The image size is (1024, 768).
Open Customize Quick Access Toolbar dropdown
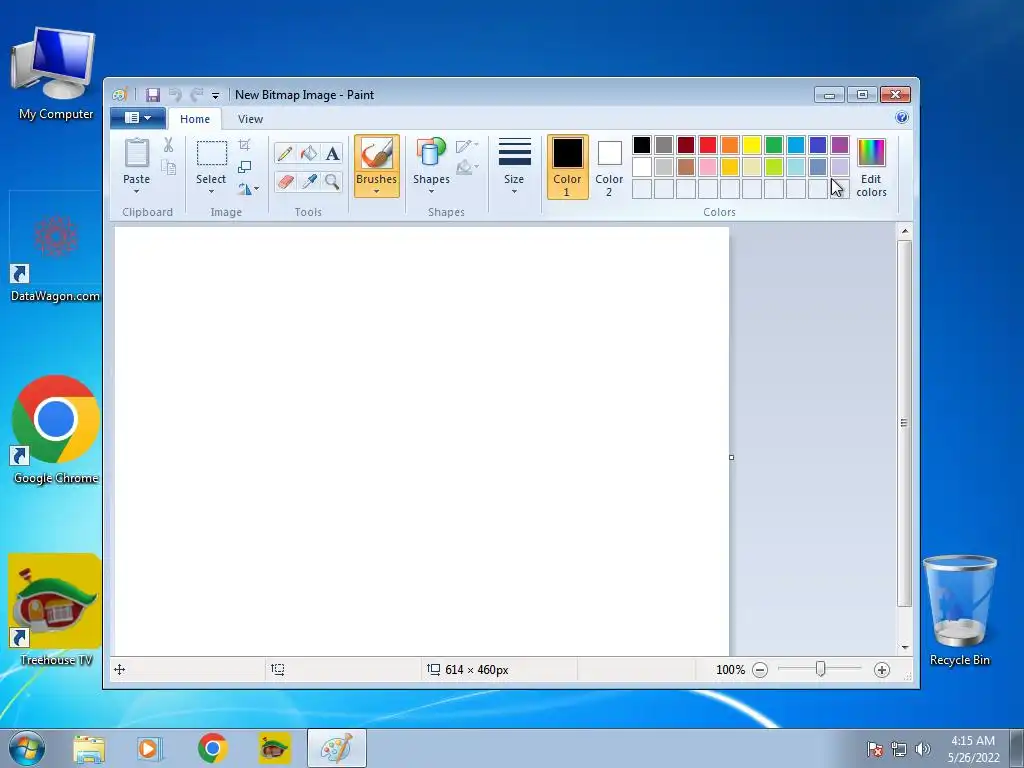tap(216, 95)
